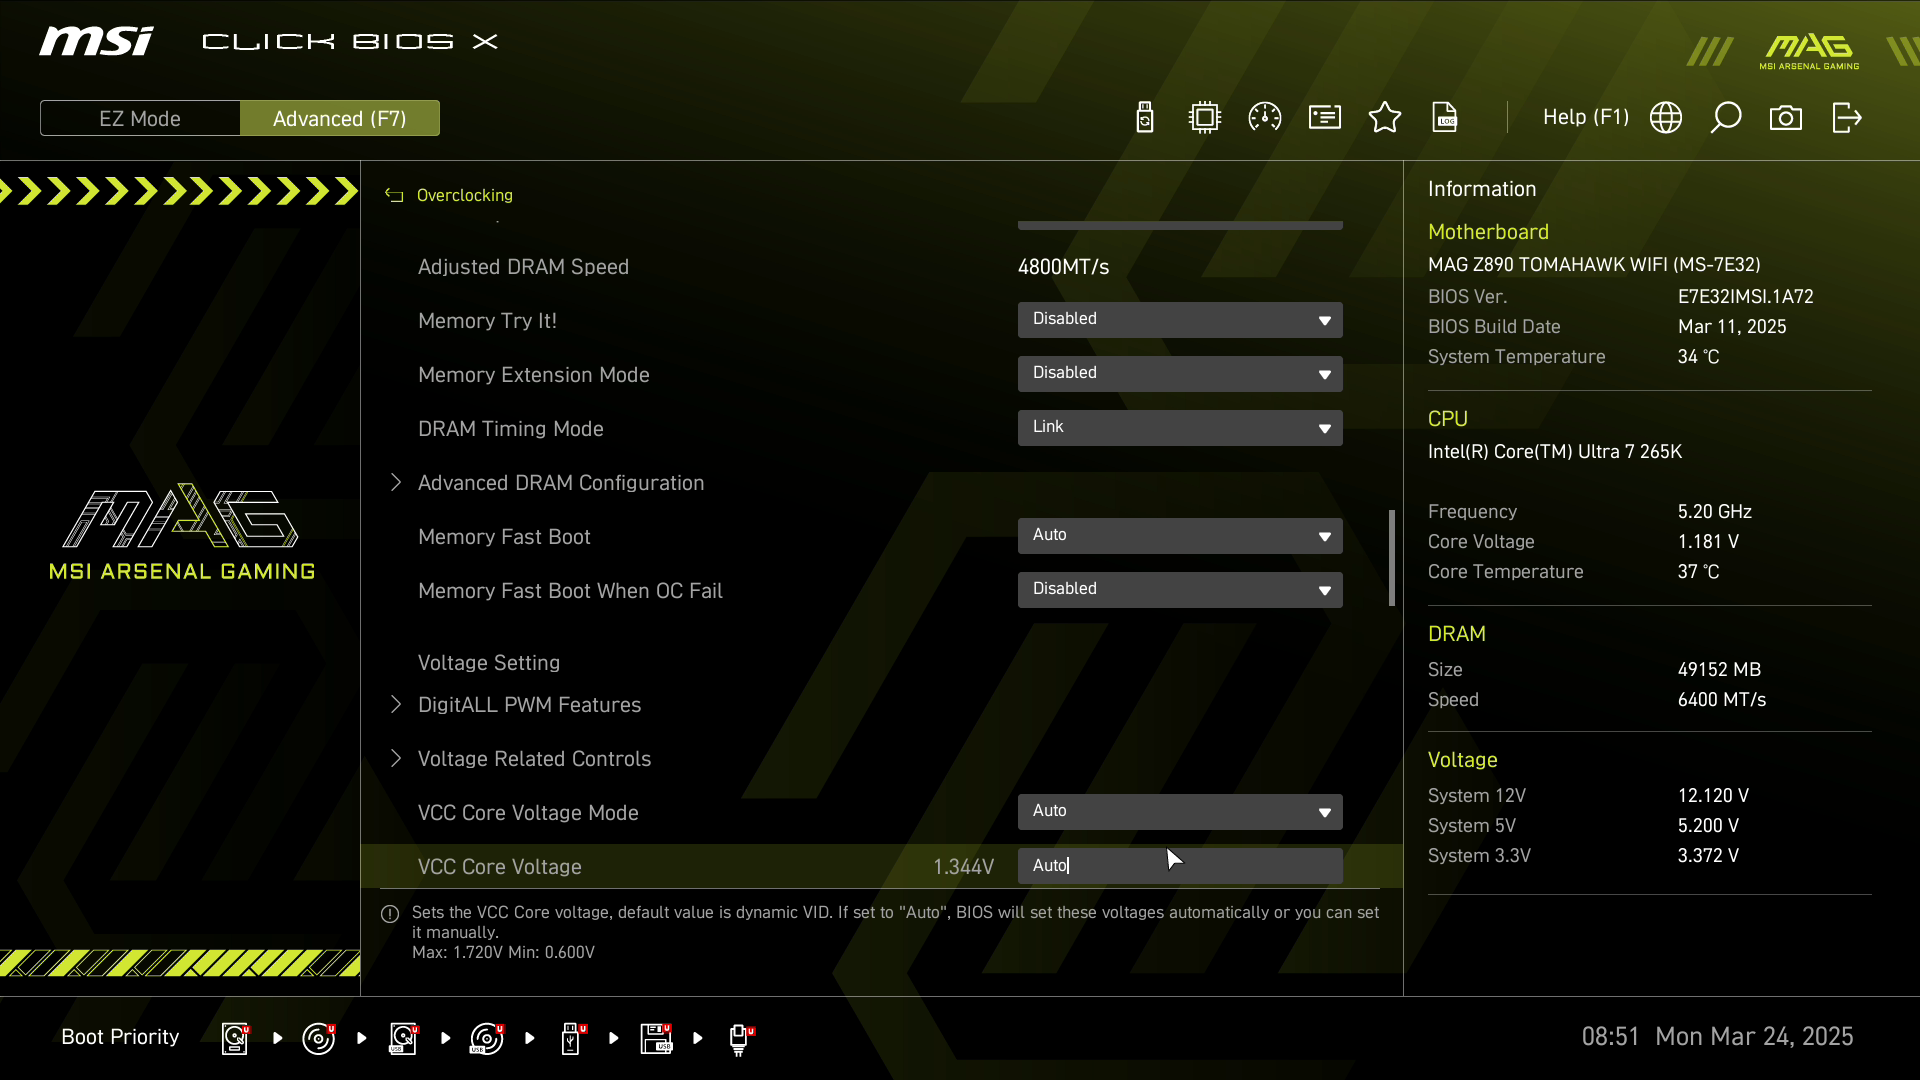Switch to EZ Mode
The image size is (1920, 1080).
tap(140, 118)
